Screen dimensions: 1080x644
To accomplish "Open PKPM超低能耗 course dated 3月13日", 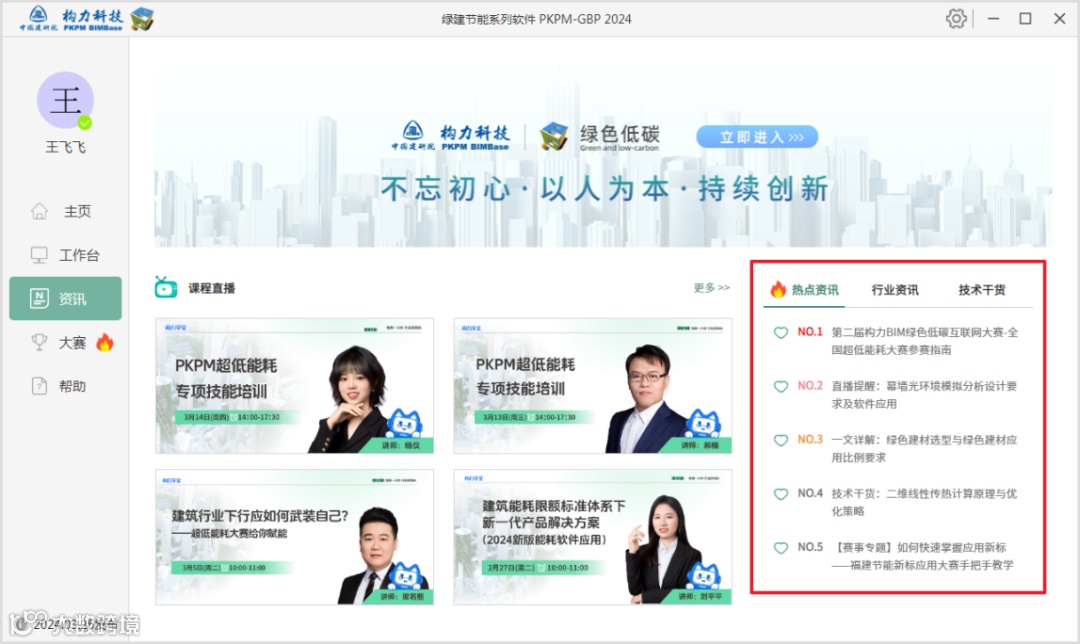I will point(592,386).
